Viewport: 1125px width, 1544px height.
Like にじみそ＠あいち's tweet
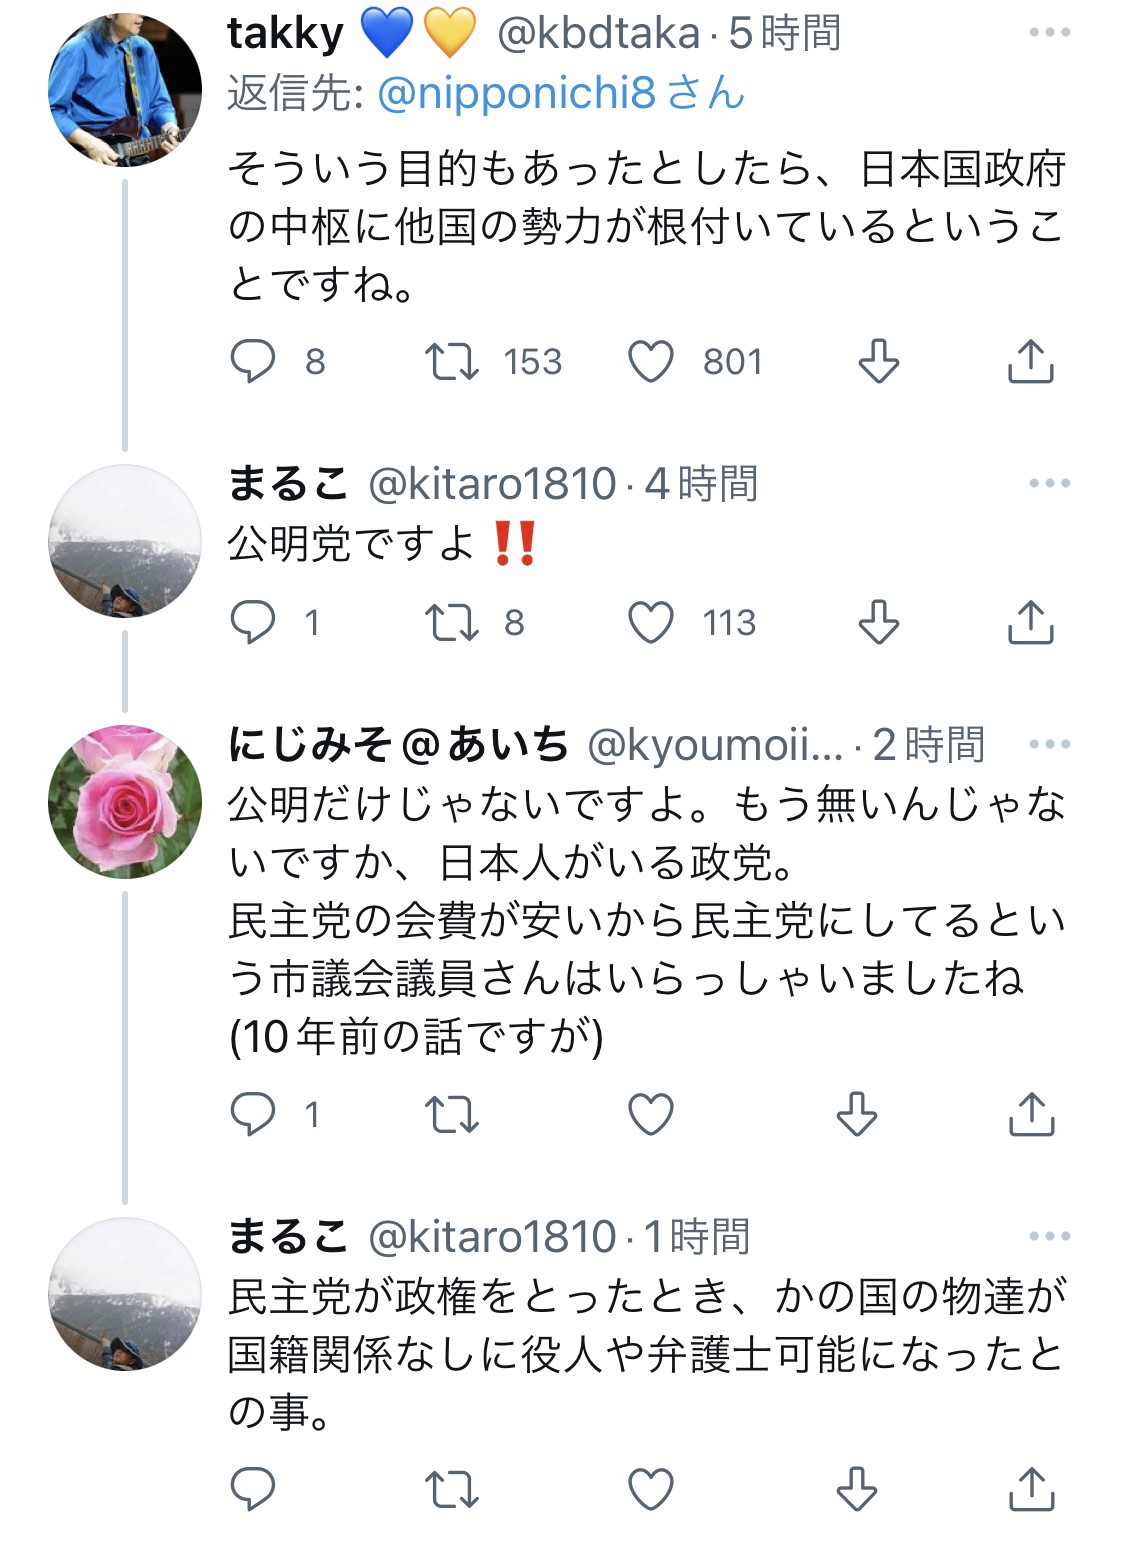[650, 1114]
